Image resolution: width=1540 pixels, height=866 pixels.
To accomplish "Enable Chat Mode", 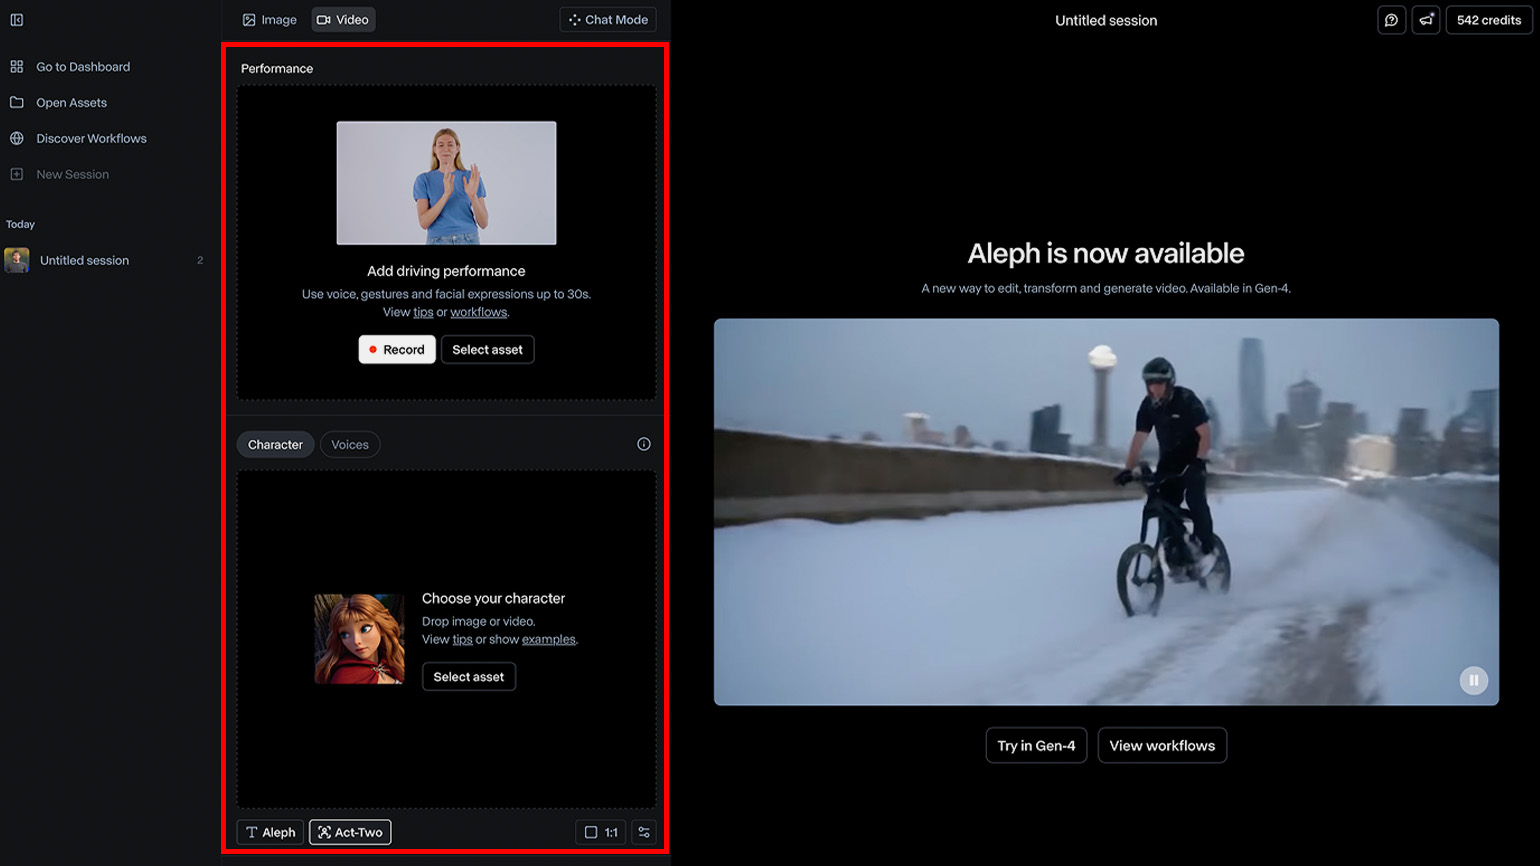I will point(608,20).
